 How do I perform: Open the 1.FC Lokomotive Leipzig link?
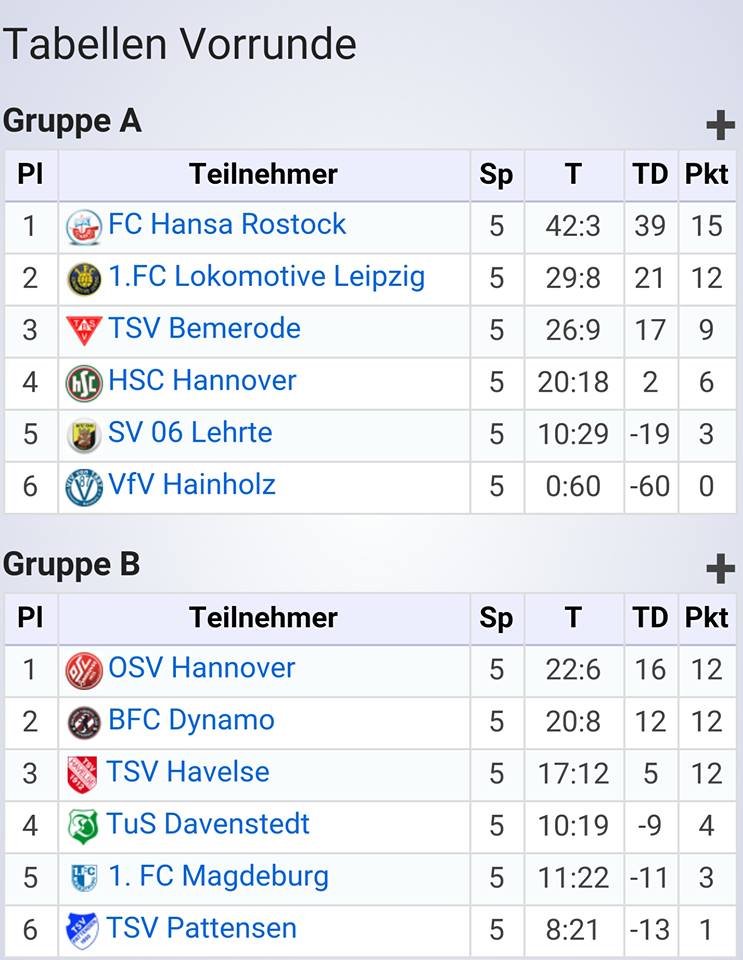pyautogui.click(x=267, y=277)
